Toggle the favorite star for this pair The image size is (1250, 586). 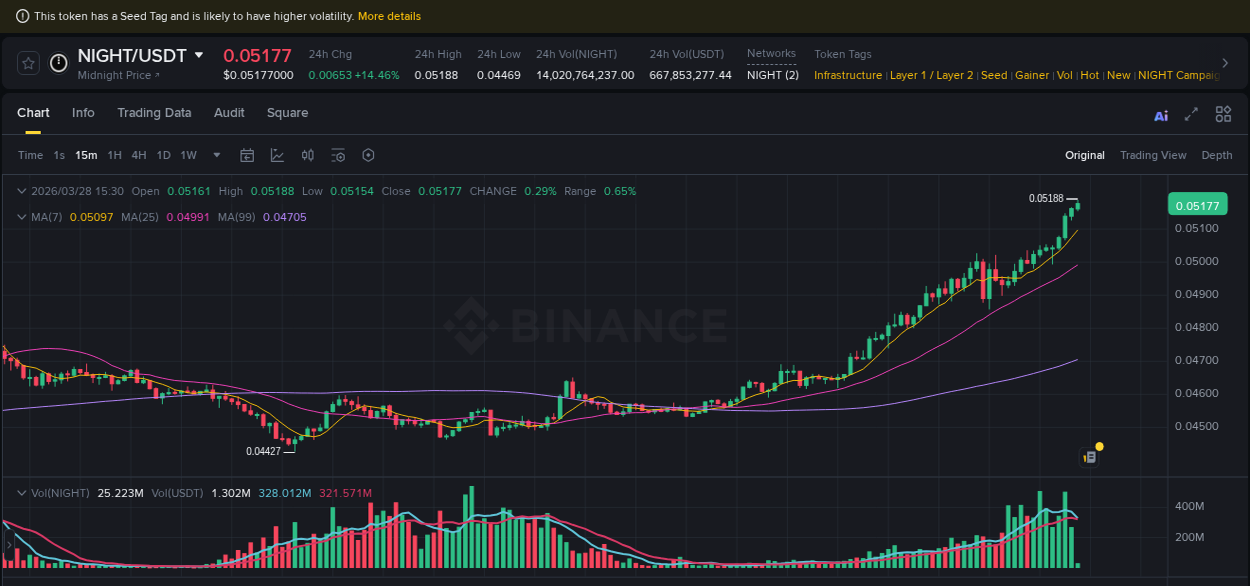[x=27, y=63]
